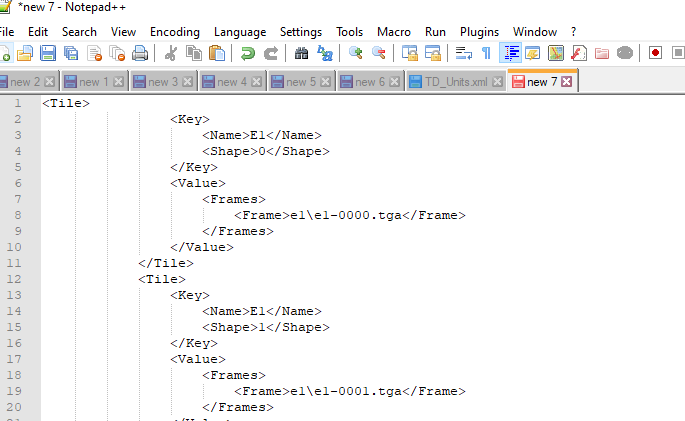685x421 pixels.
Task: Click the Print document icon
Action: [x=140, y=53]
